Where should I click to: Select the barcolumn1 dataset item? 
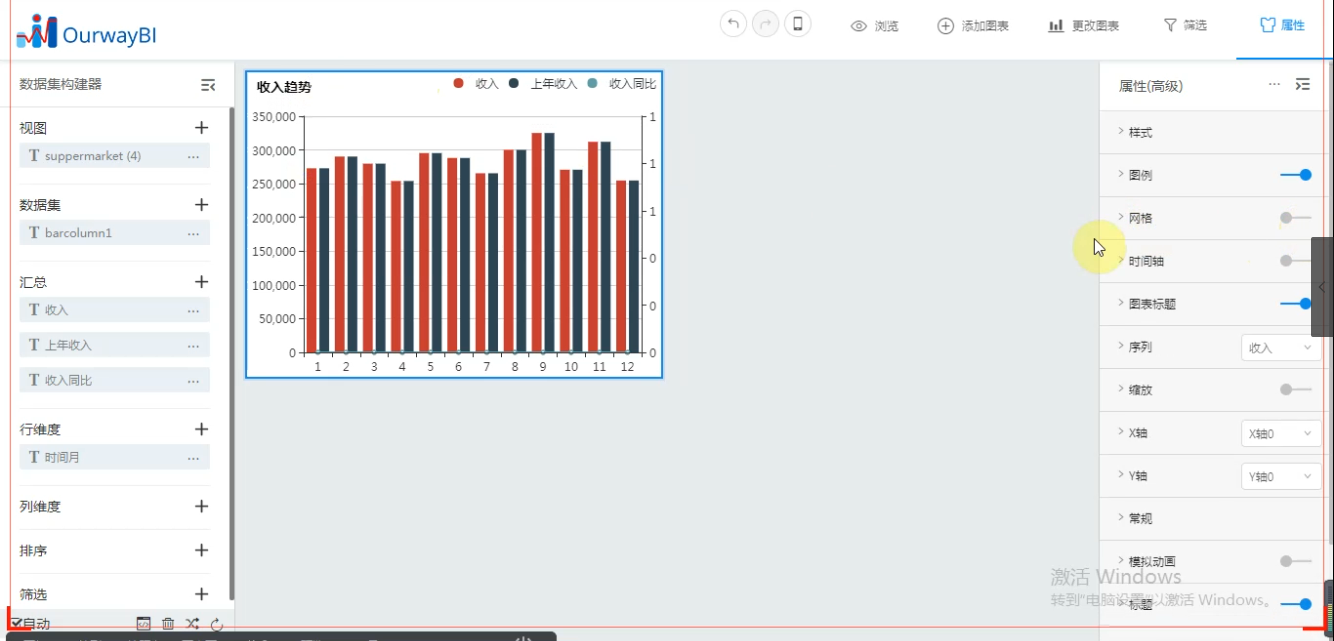[x=115, y=233]
